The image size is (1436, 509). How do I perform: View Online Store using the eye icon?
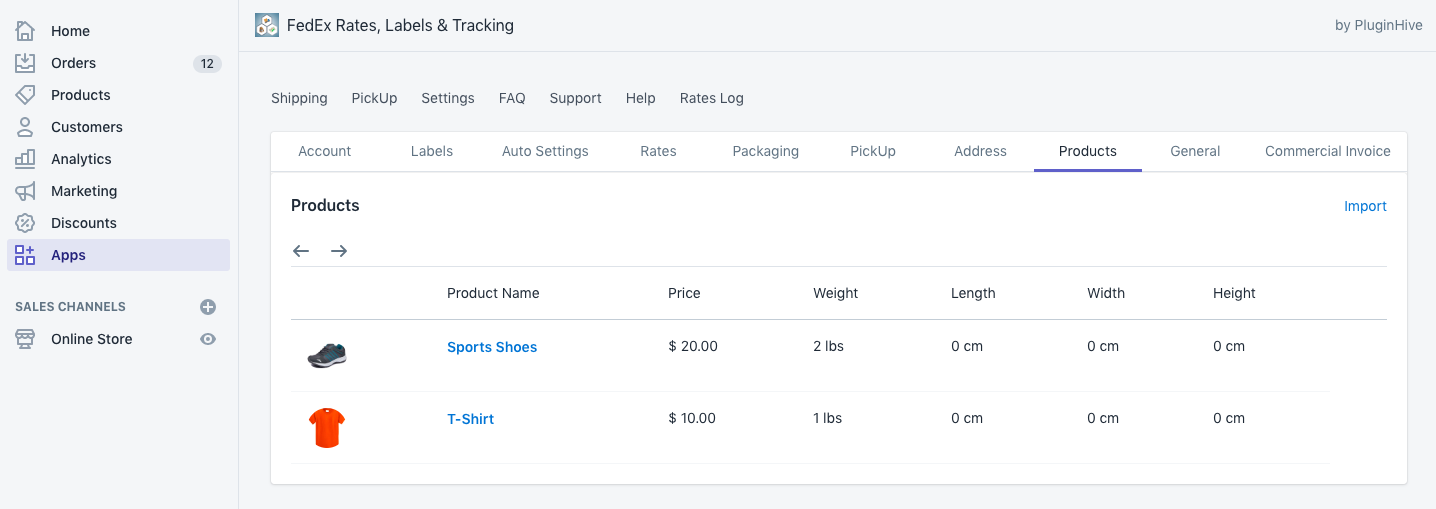click(x=208, y=339)
